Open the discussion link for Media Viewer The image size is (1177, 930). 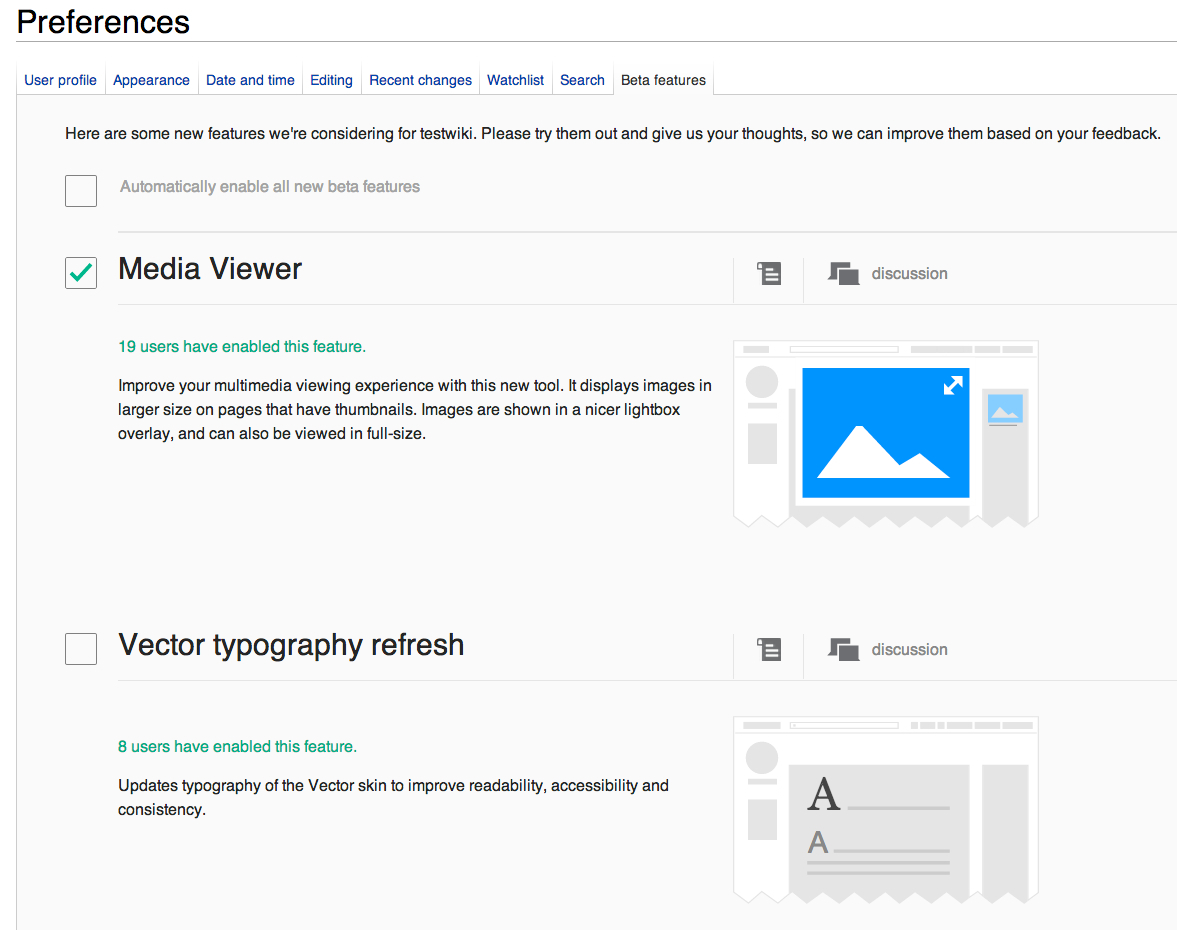[909, 272]
